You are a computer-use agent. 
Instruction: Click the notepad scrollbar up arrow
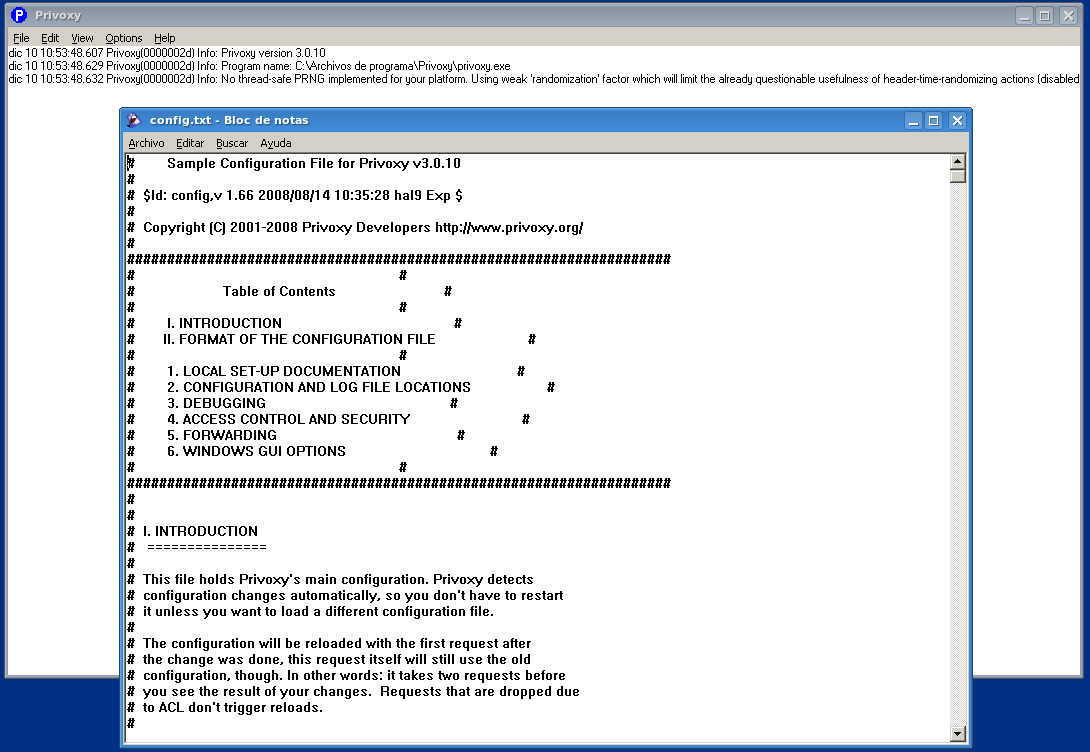pyautogui.click(x=957, y=161)
